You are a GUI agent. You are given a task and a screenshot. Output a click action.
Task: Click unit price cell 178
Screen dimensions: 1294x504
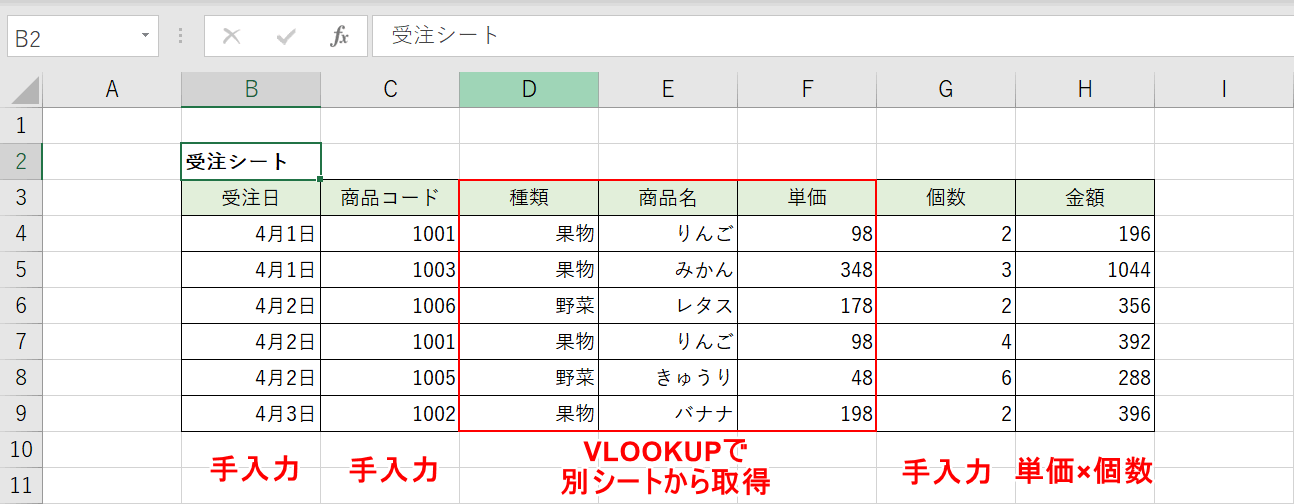coord(807,306)
